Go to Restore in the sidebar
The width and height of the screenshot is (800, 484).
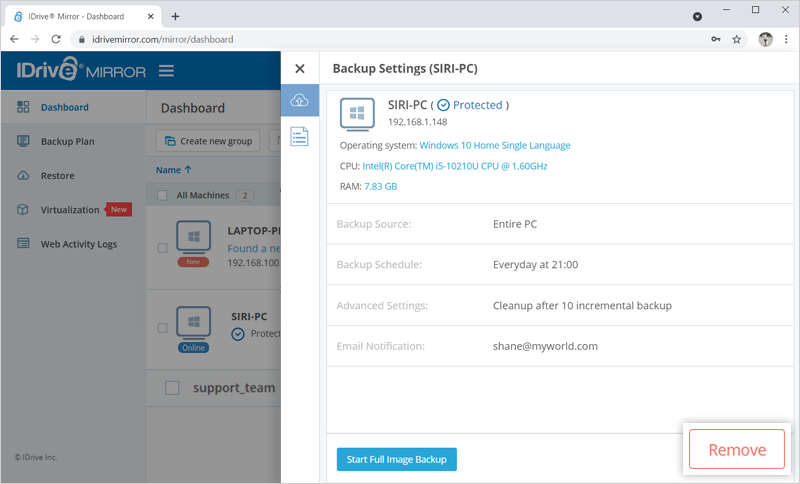pyautogui.click(x=57, y=176)
